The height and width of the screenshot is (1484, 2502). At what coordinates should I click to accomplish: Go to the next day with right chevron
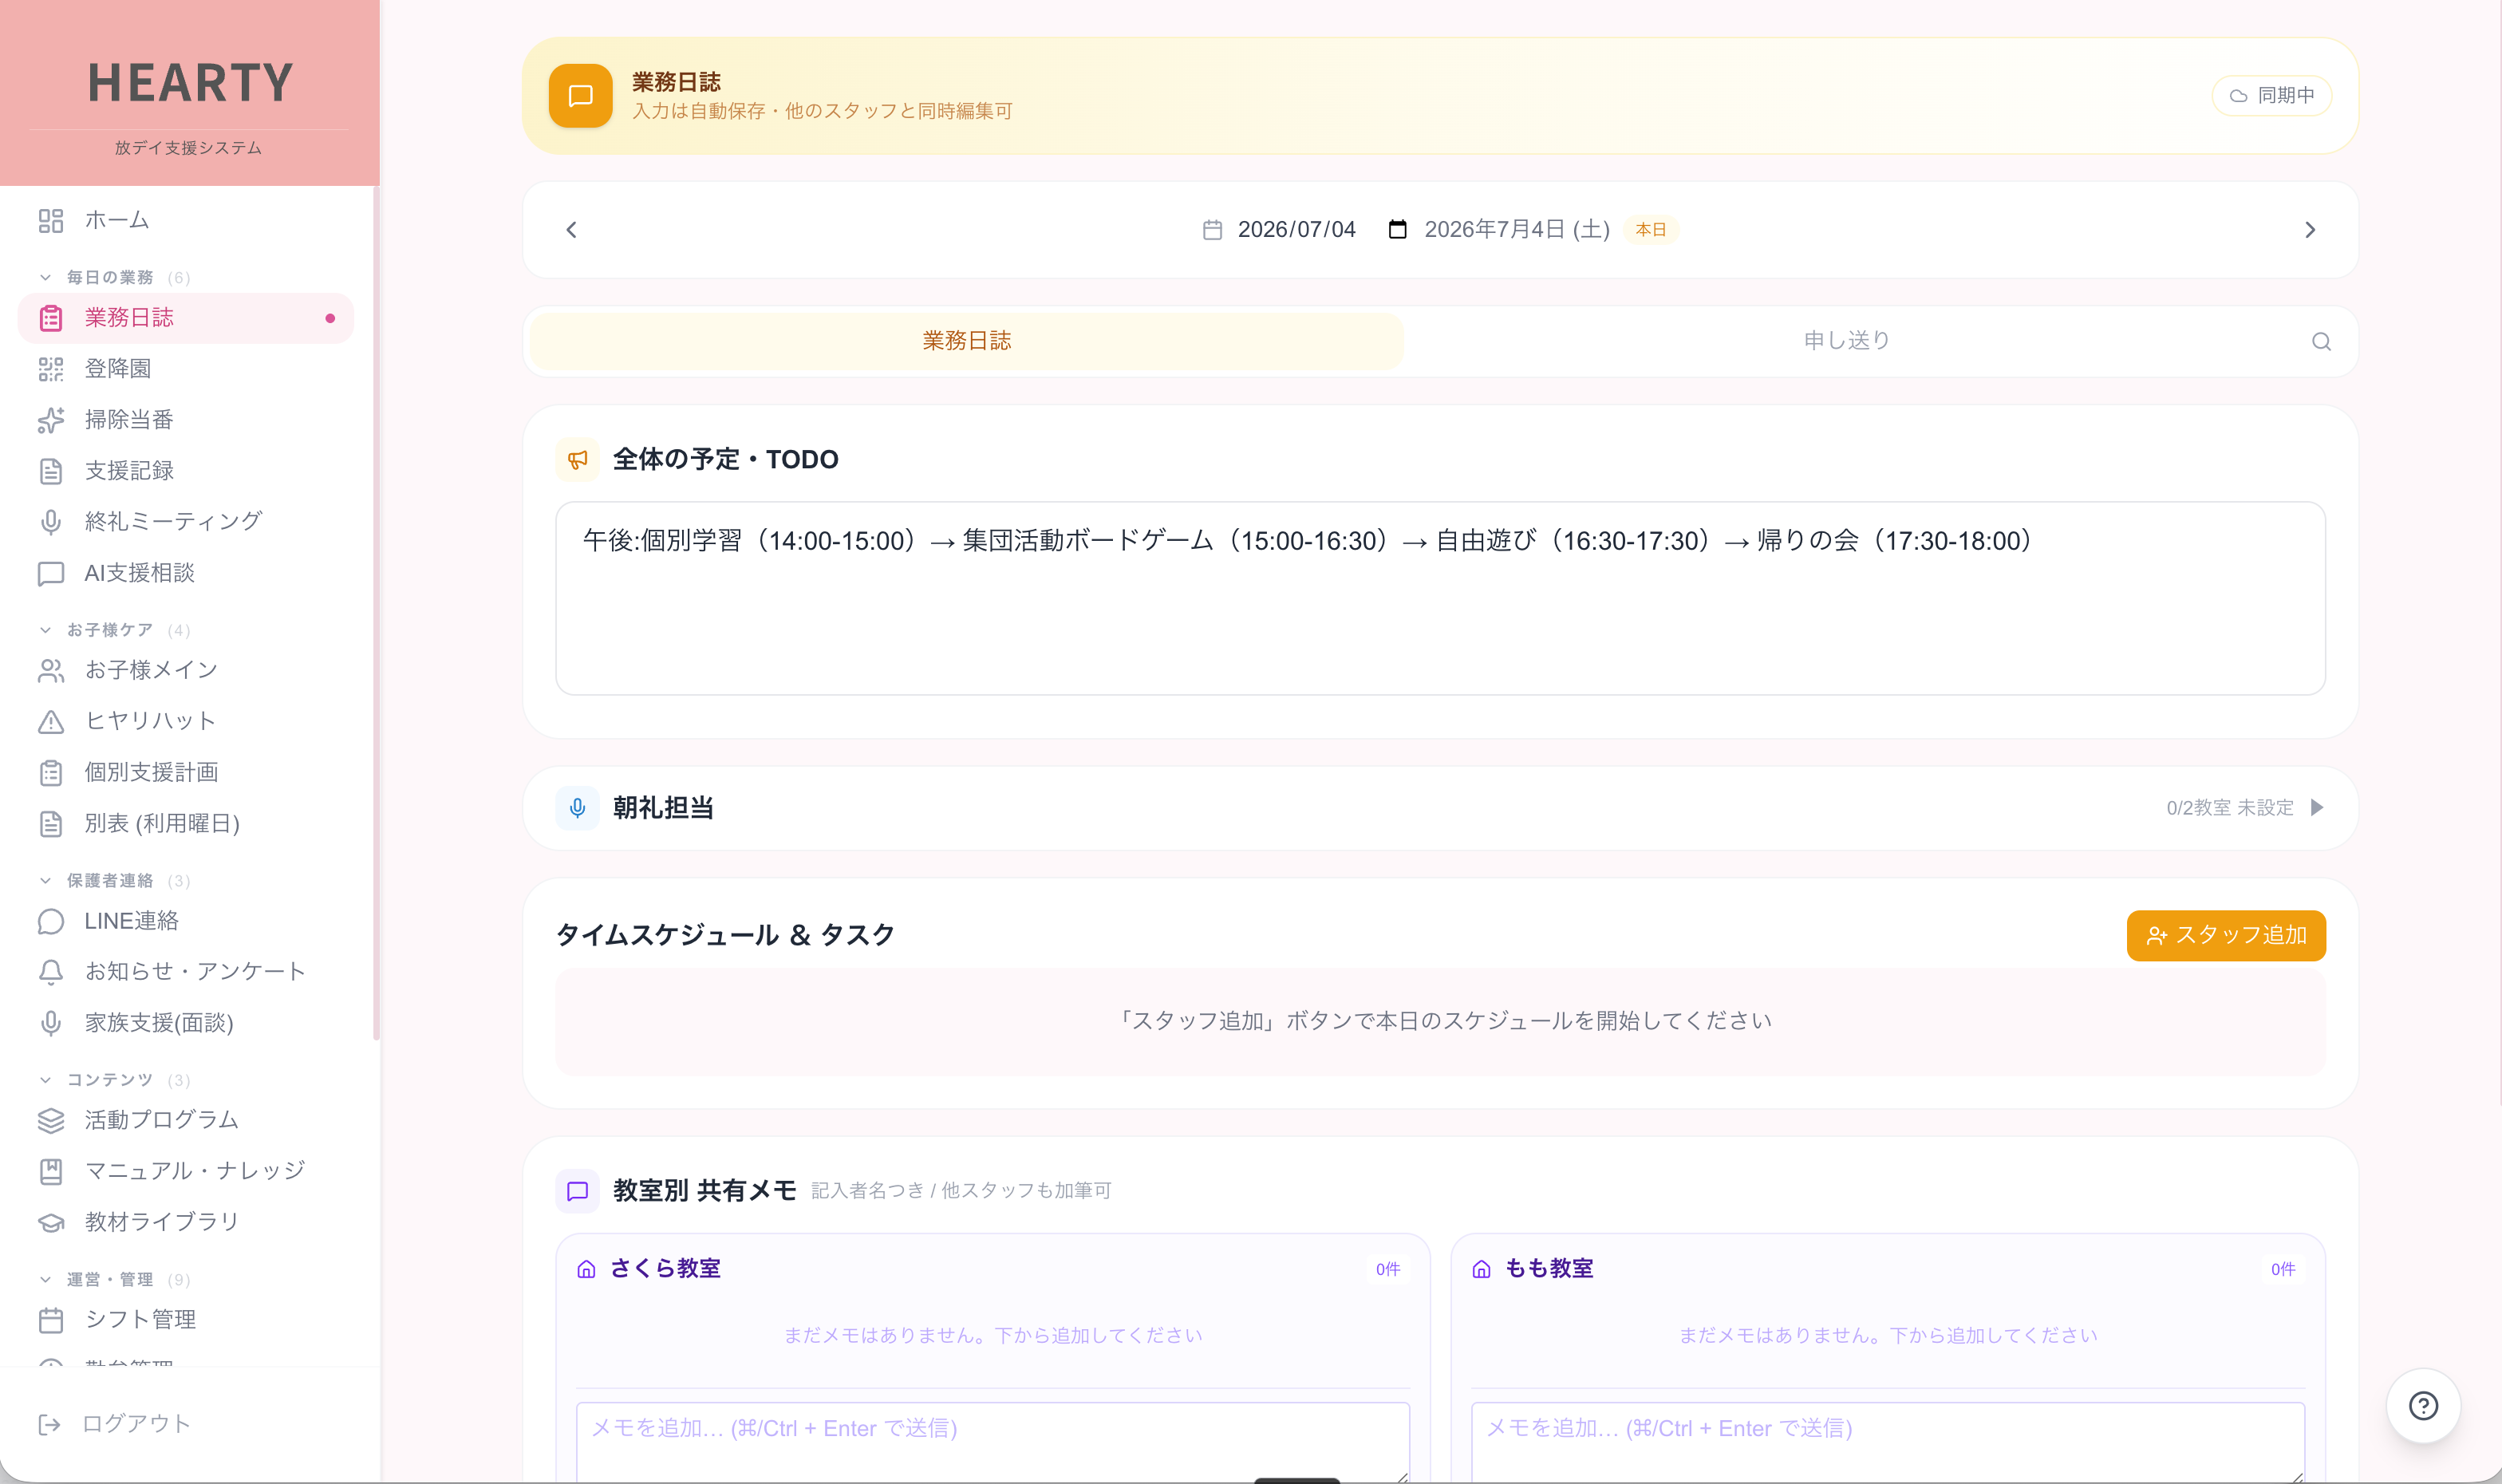tap(2310, 230)
